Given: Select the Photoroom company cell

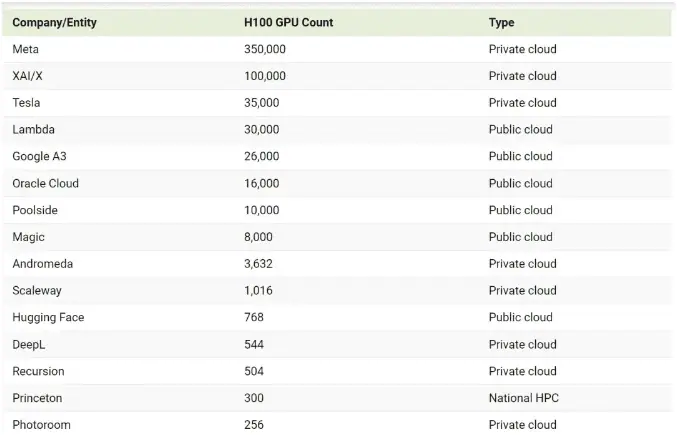Looking at the screenshot, I should click(x=41, y=425).
